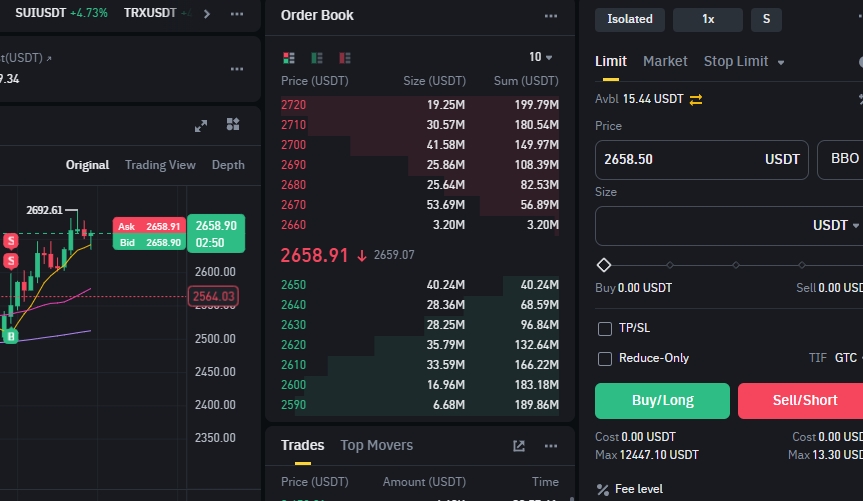
Task: Select the Limit order tab
Action: [x=610, y=61]
